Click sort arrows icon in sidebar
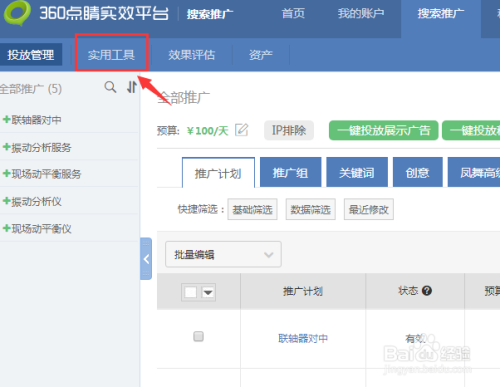Screen dimensions: 500x387 tap(132, 87)
